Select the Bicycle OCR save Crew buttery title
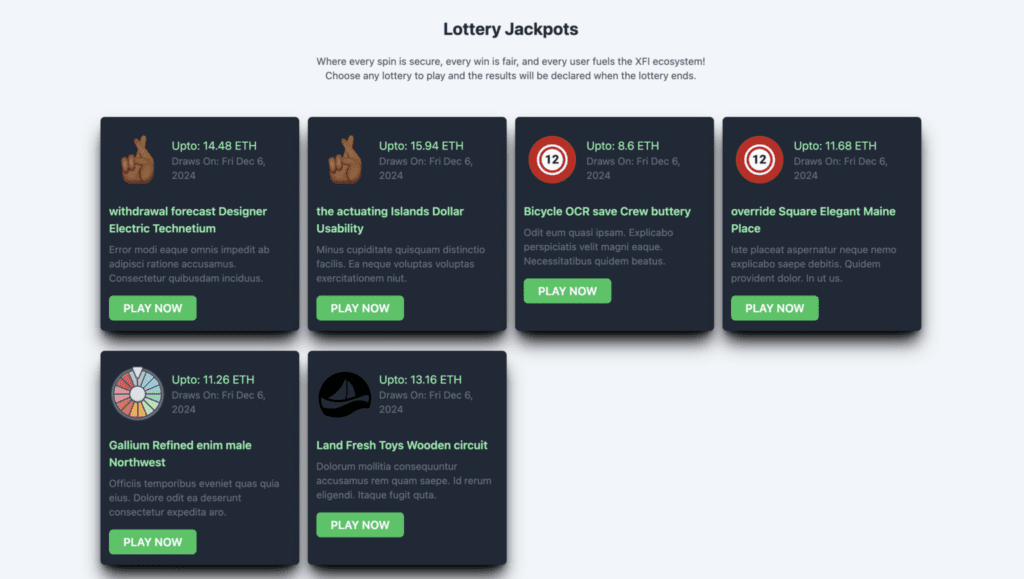This screenshot has height=579, width=1024. (x=607, y=212)
